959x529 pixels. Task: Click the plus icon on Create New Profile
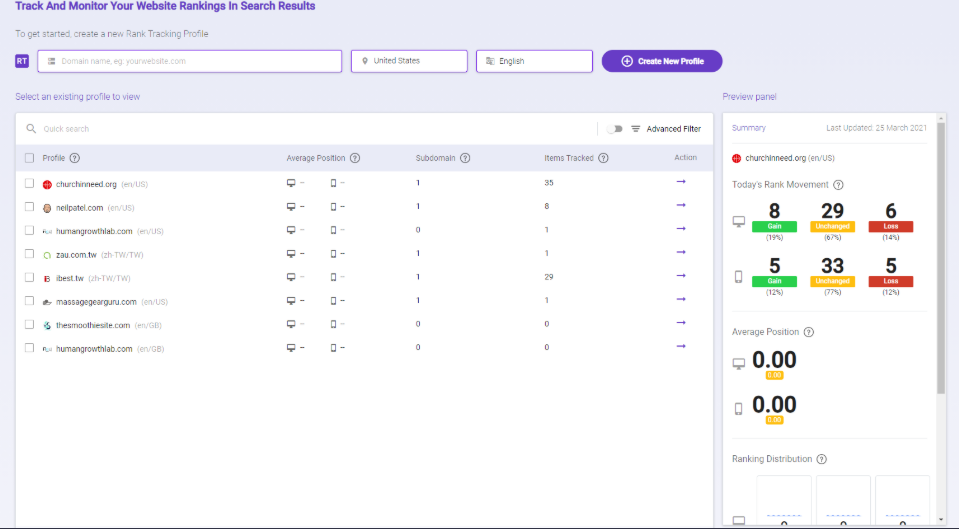pos(627,61)
